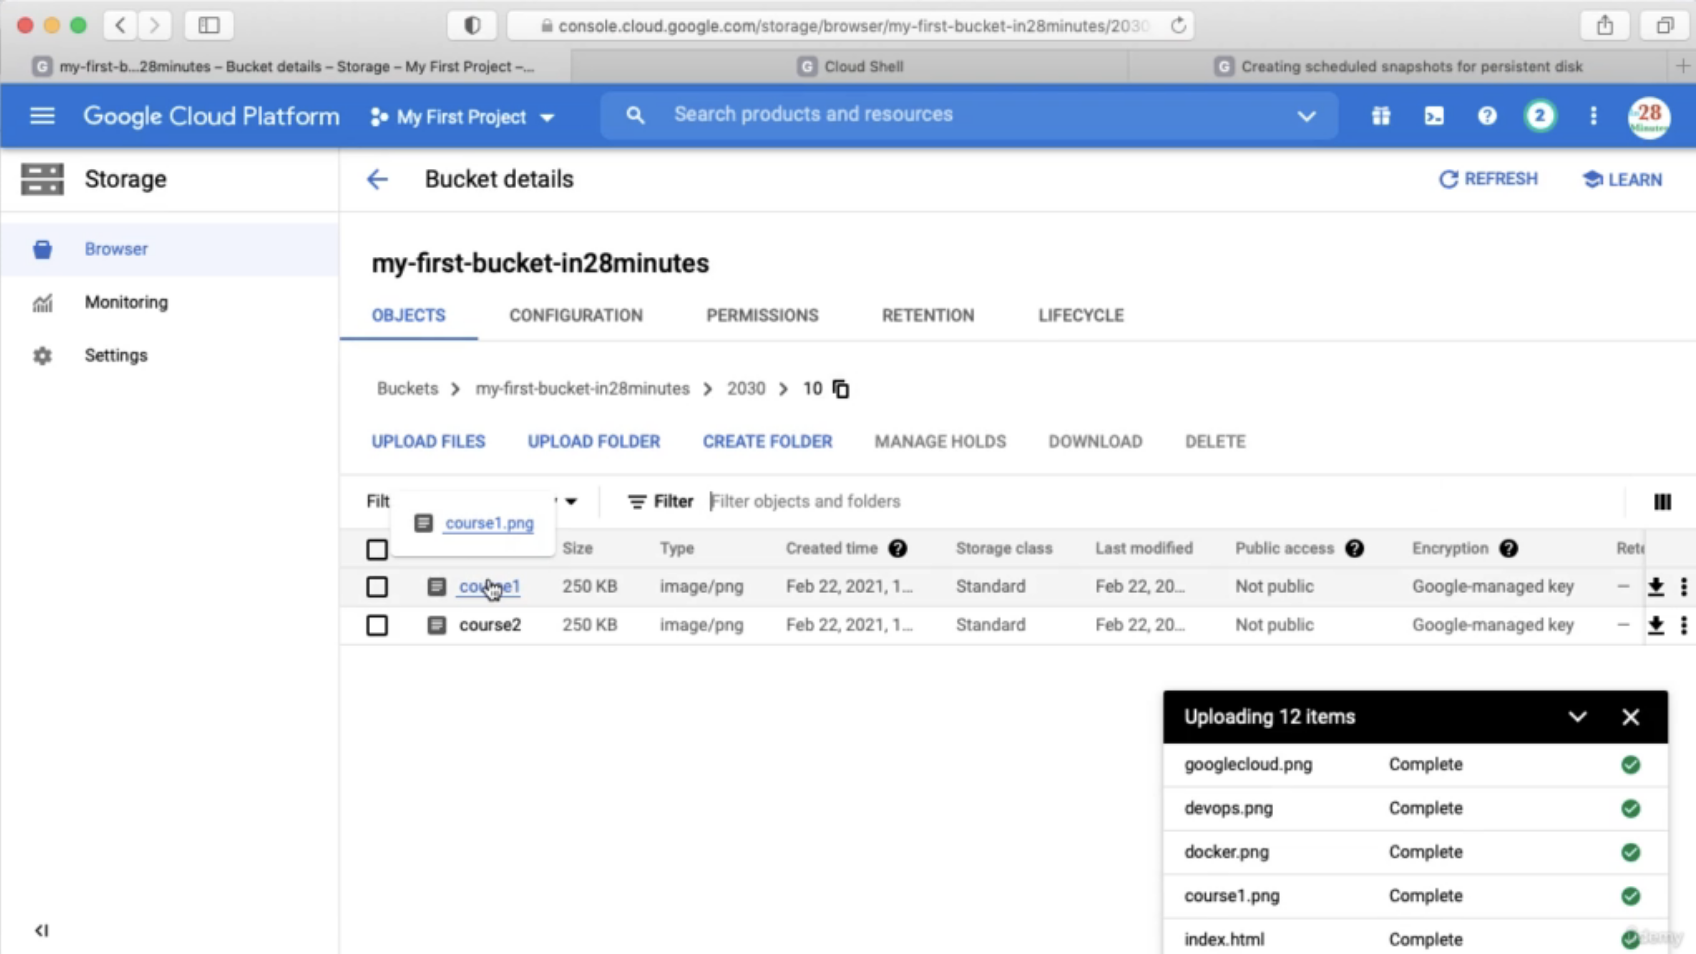Switch to Cloud Shell browser tab

pyautogui.click(x=850, y=66)
